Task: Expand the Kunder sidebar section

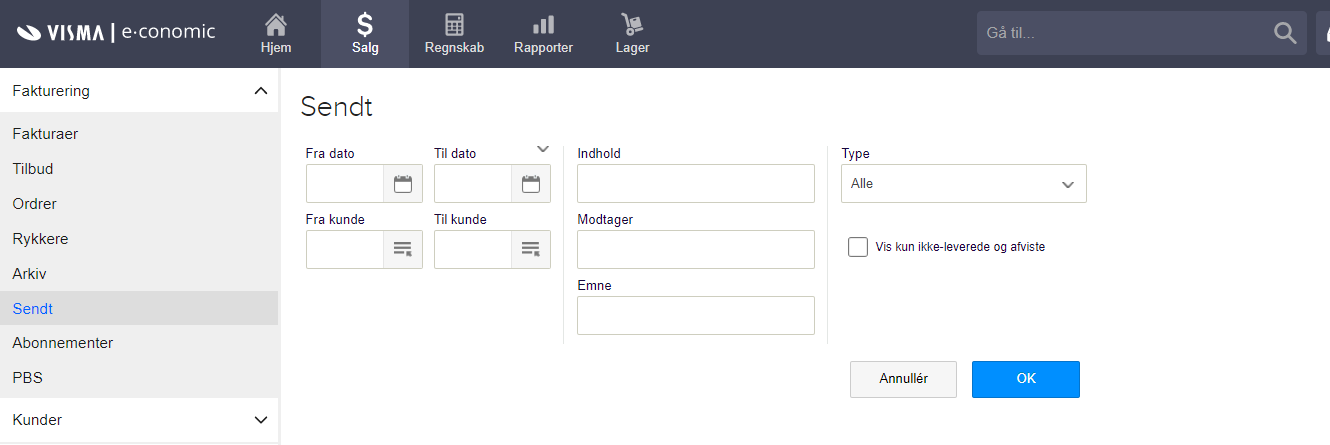Action: [x=261, y=420]
